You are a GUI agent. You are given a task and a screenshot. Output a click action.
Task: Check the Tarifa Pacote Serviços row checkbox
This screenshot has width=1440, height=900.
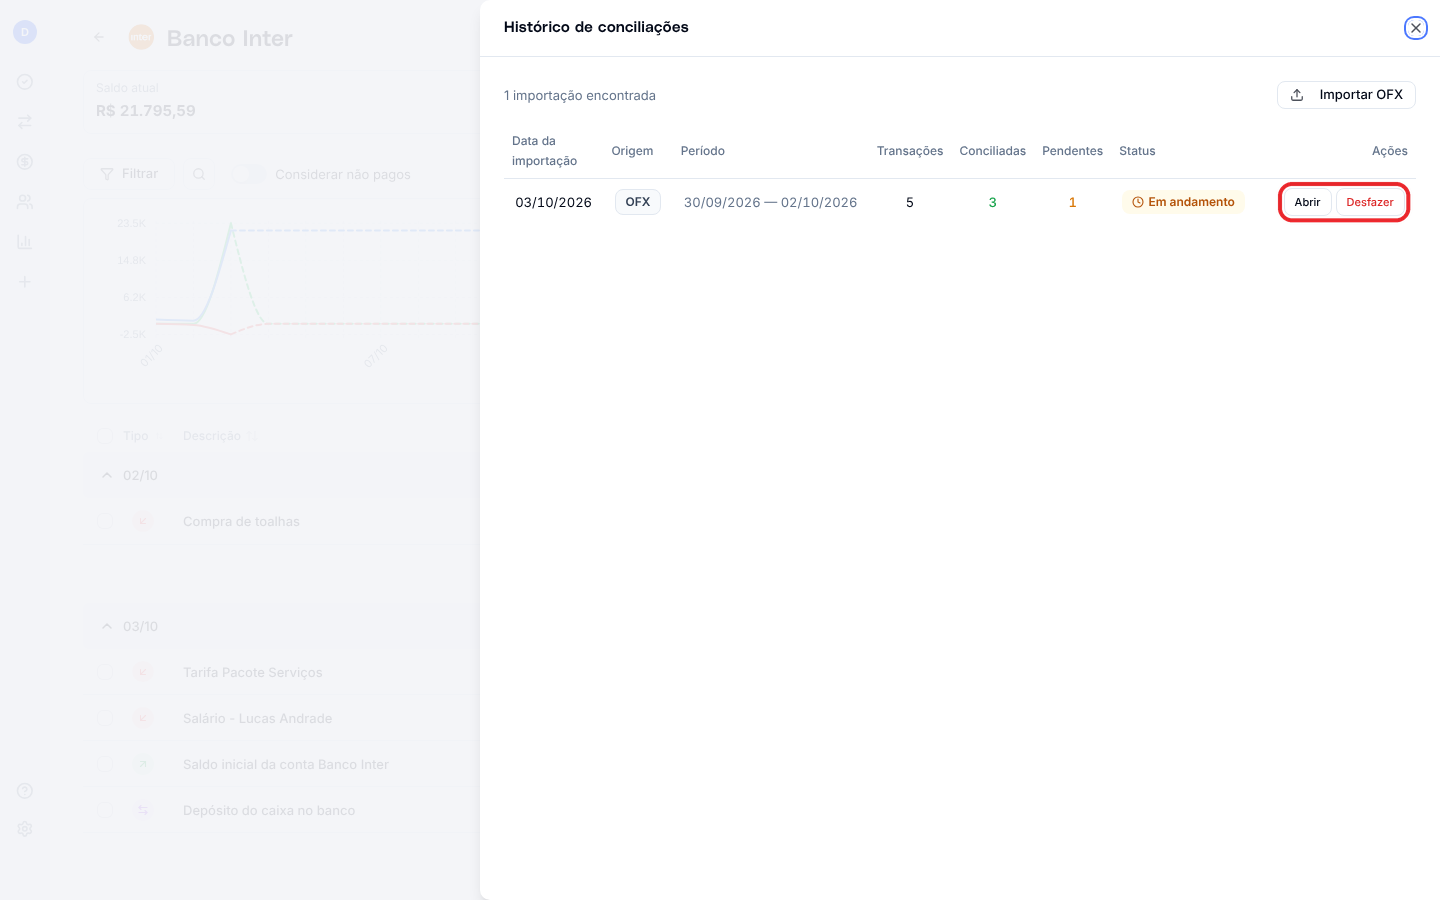click(x=105, y=672)
